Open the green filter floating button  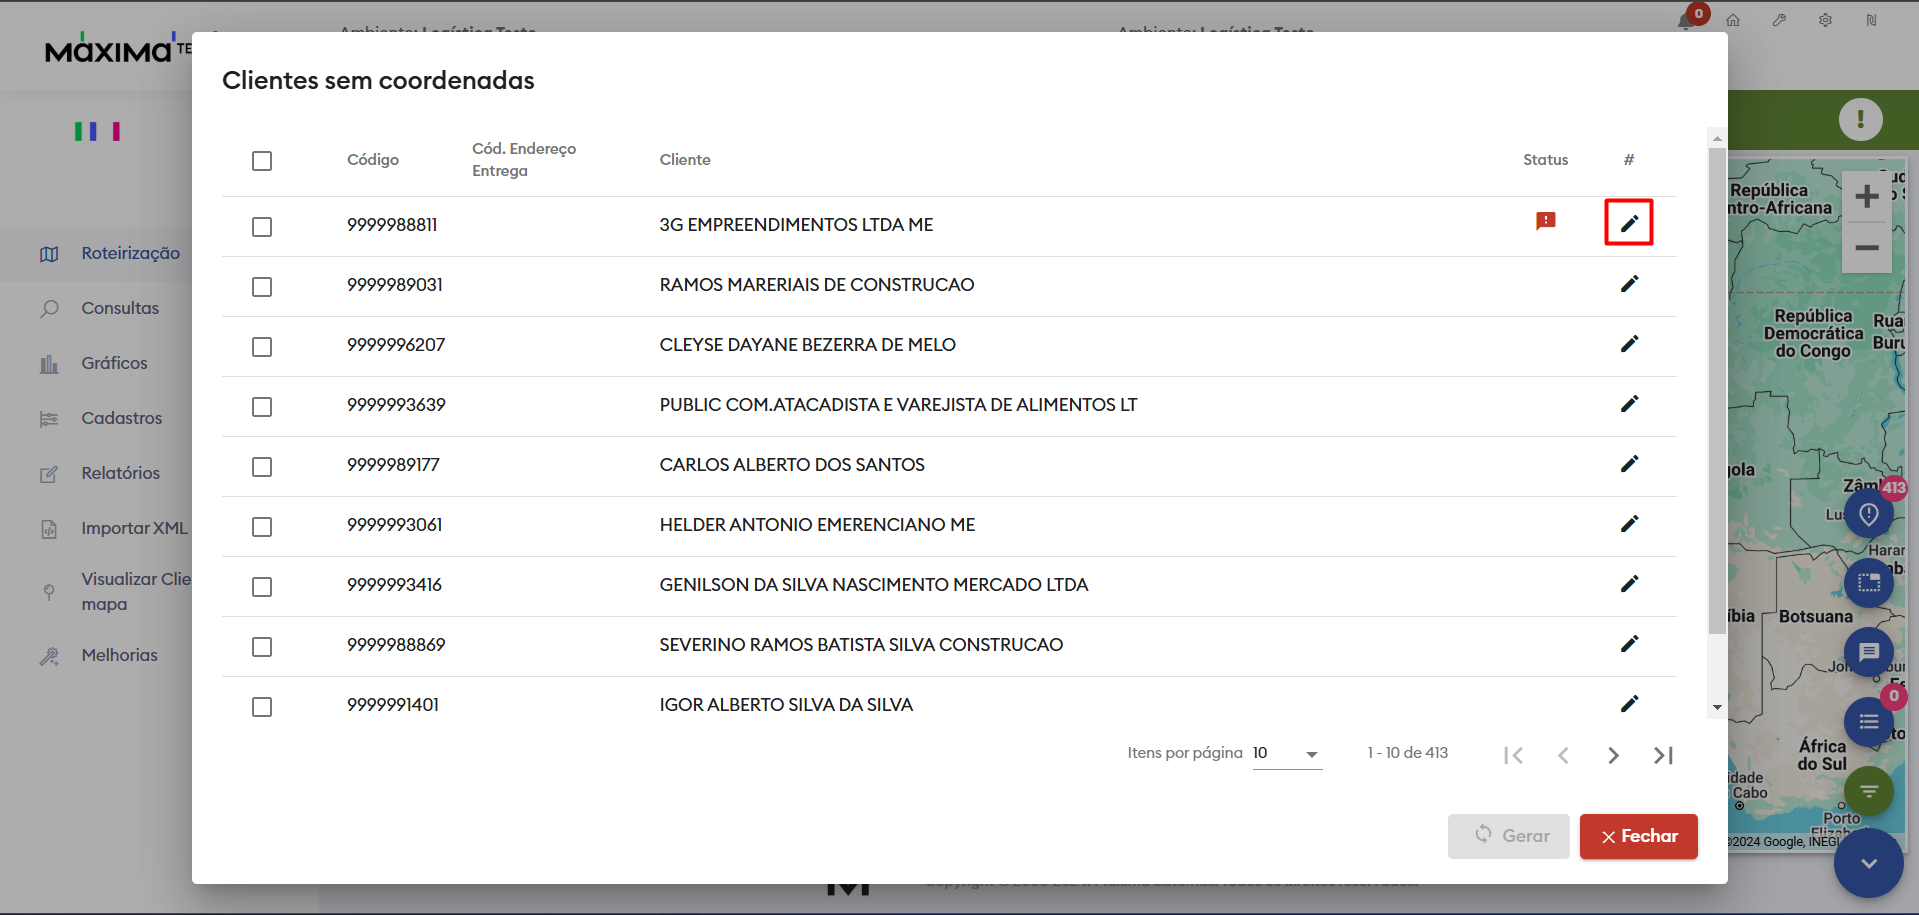tap(1868, 791)
